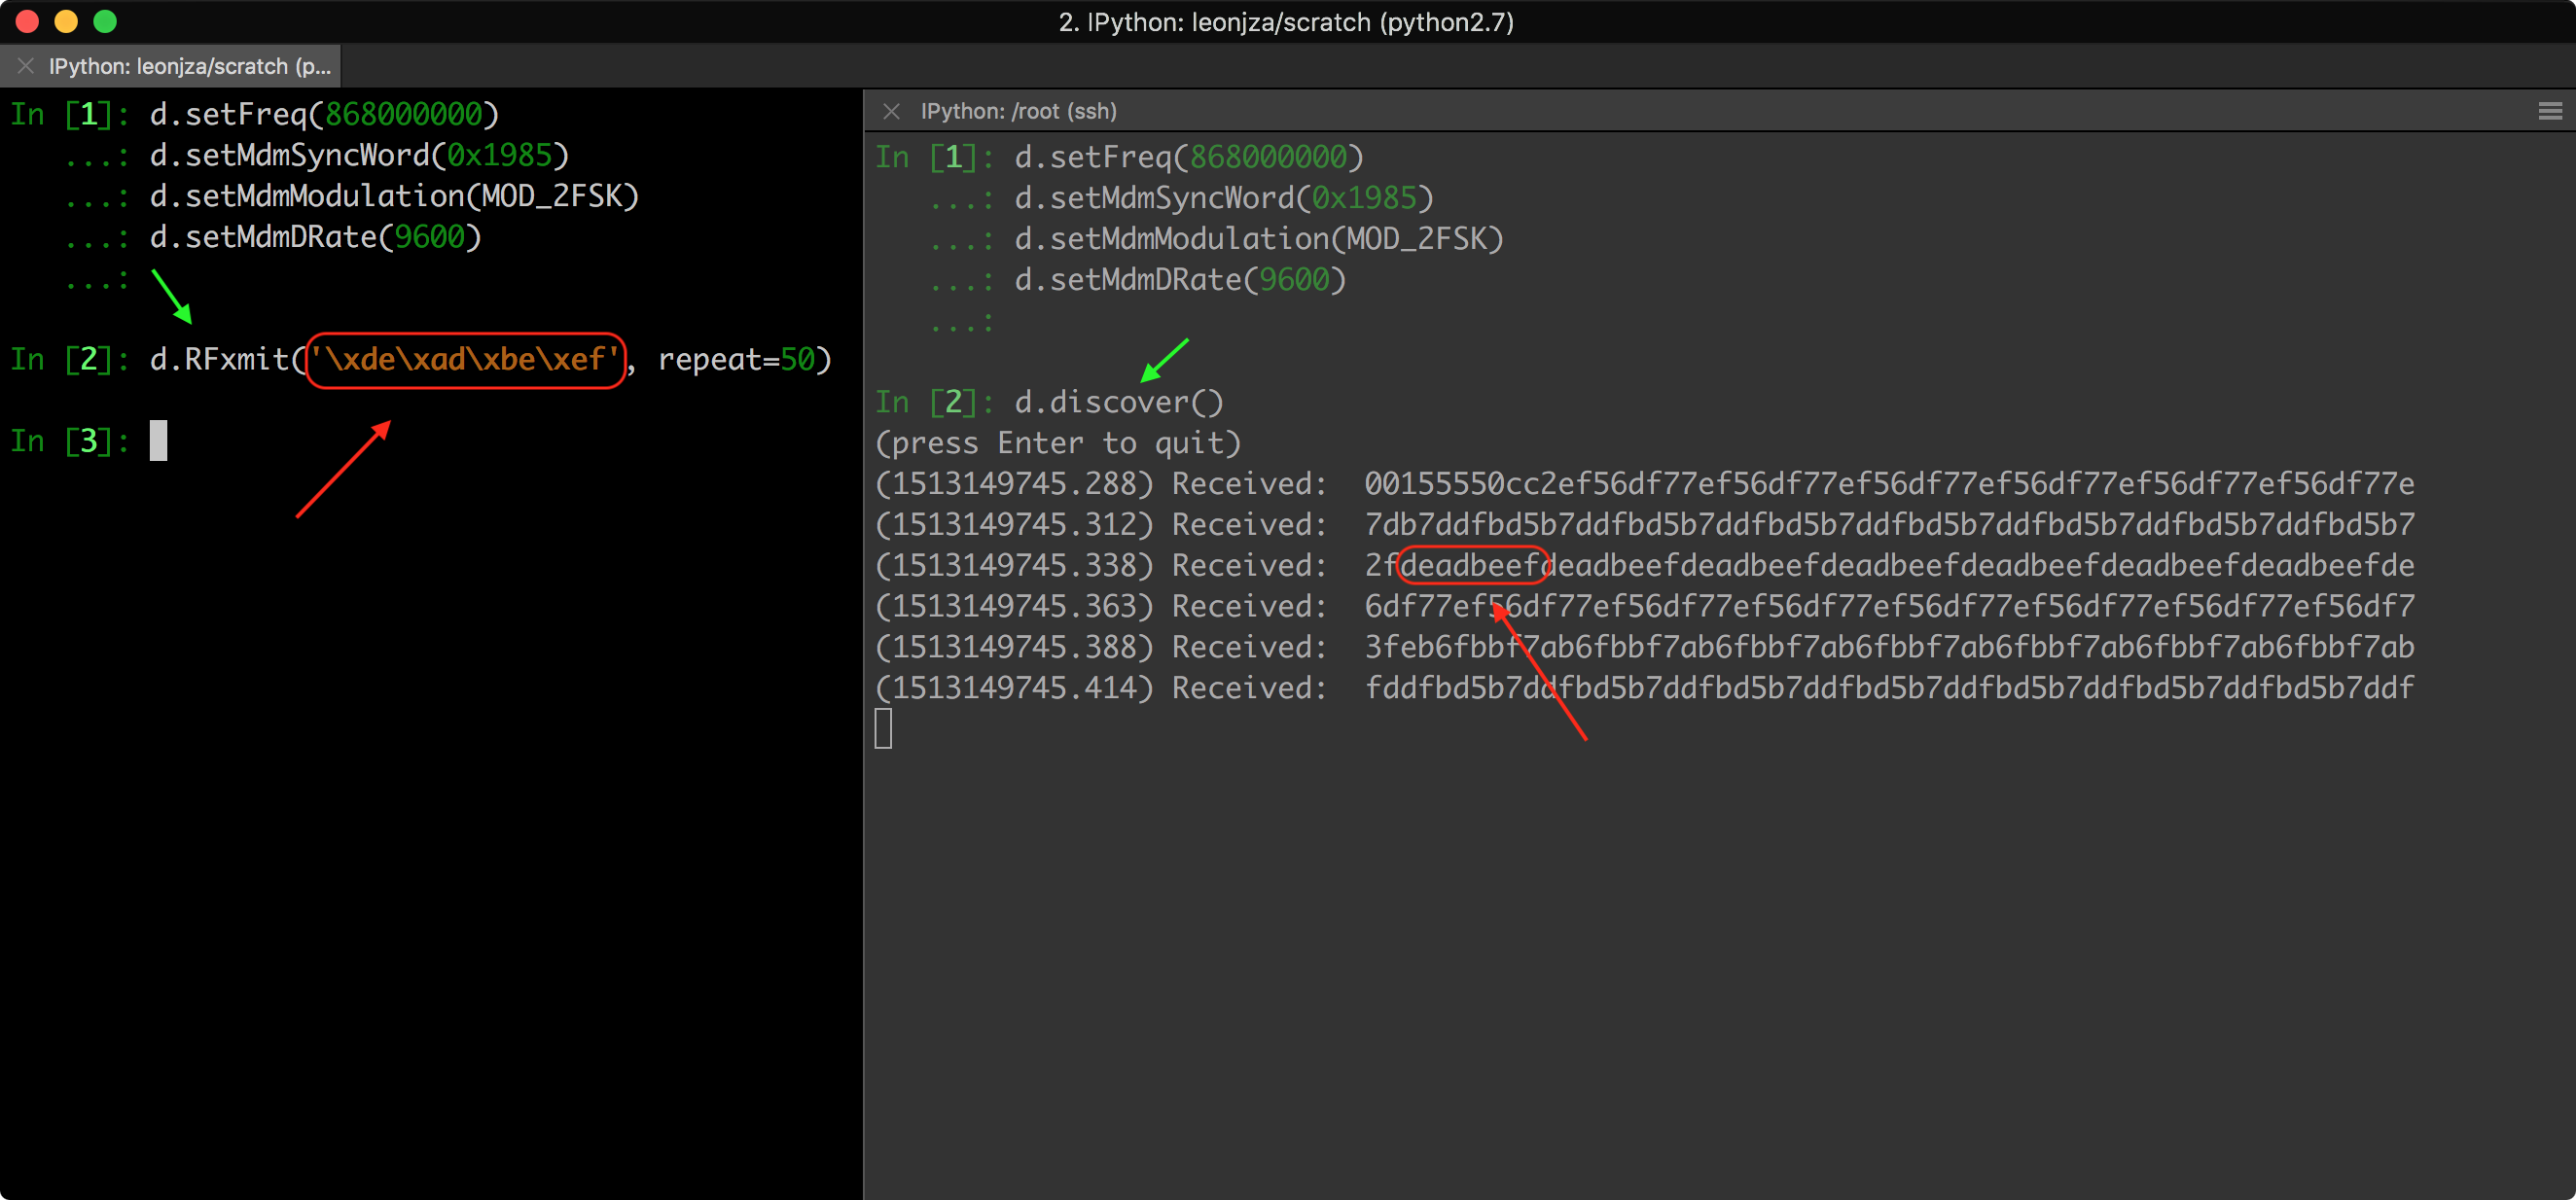The width and height of the screenshot is (2576, 1200).
Task: Click the empty cursor in right pane
Action: tap(883, 728)
